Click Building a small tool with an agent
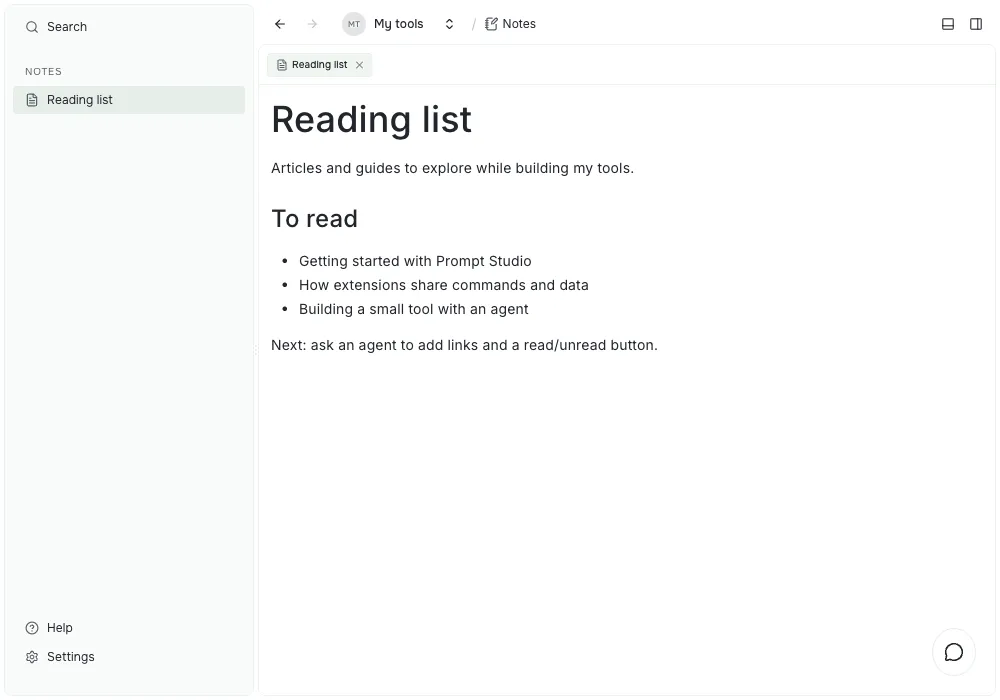Screen dimensions: 1000x700 coord(414,309)
